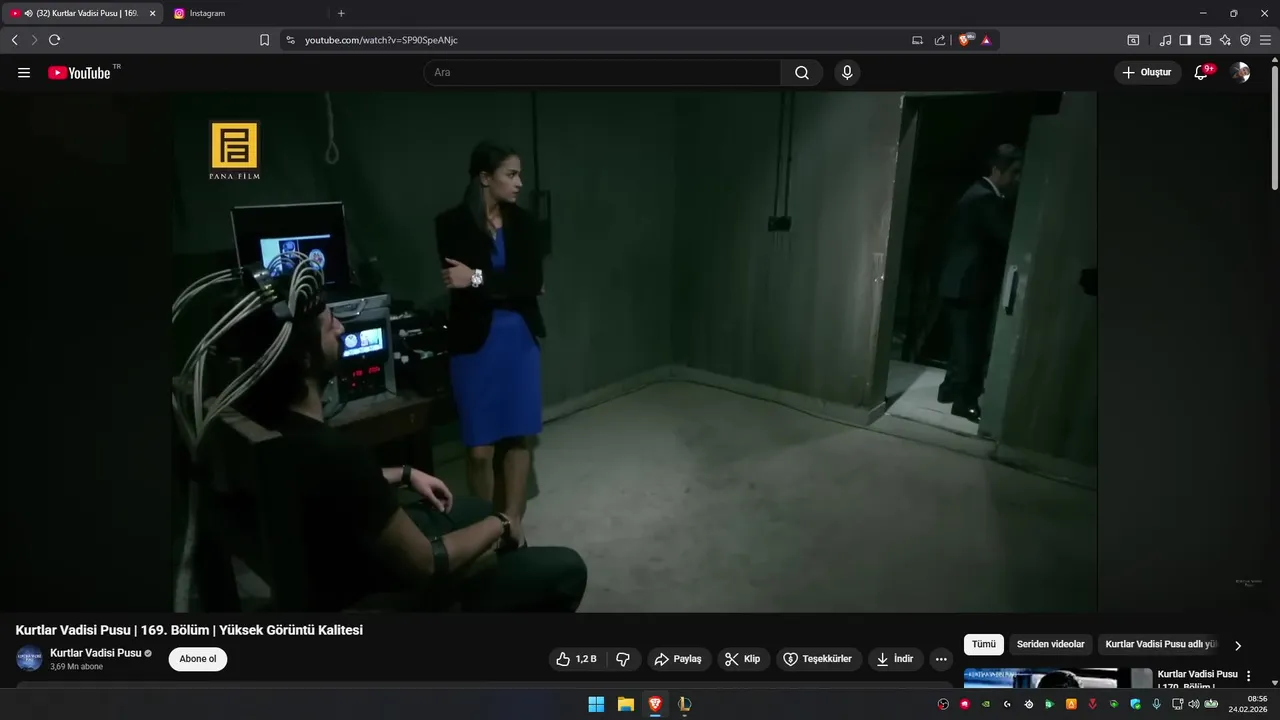This screenshot has height=720, width=1280.
Task: Bookmark this page
Action: [264, 40]
